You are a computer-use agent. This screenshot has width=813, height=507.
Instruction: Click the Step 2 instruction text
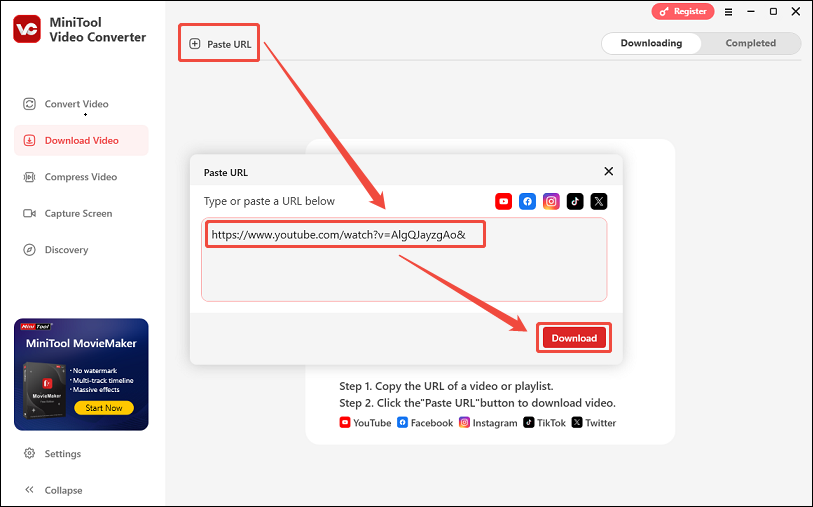[x=477, y=403]
